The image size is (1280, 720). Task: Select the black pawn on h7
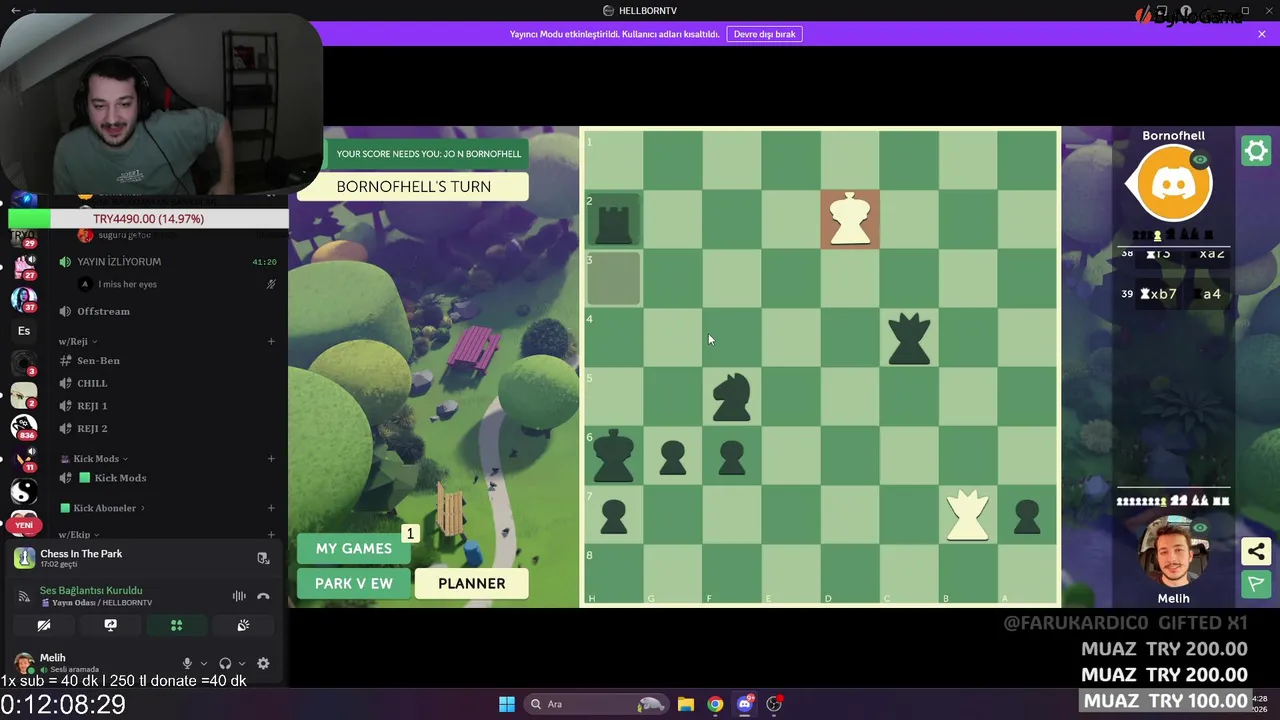point(614,517)
